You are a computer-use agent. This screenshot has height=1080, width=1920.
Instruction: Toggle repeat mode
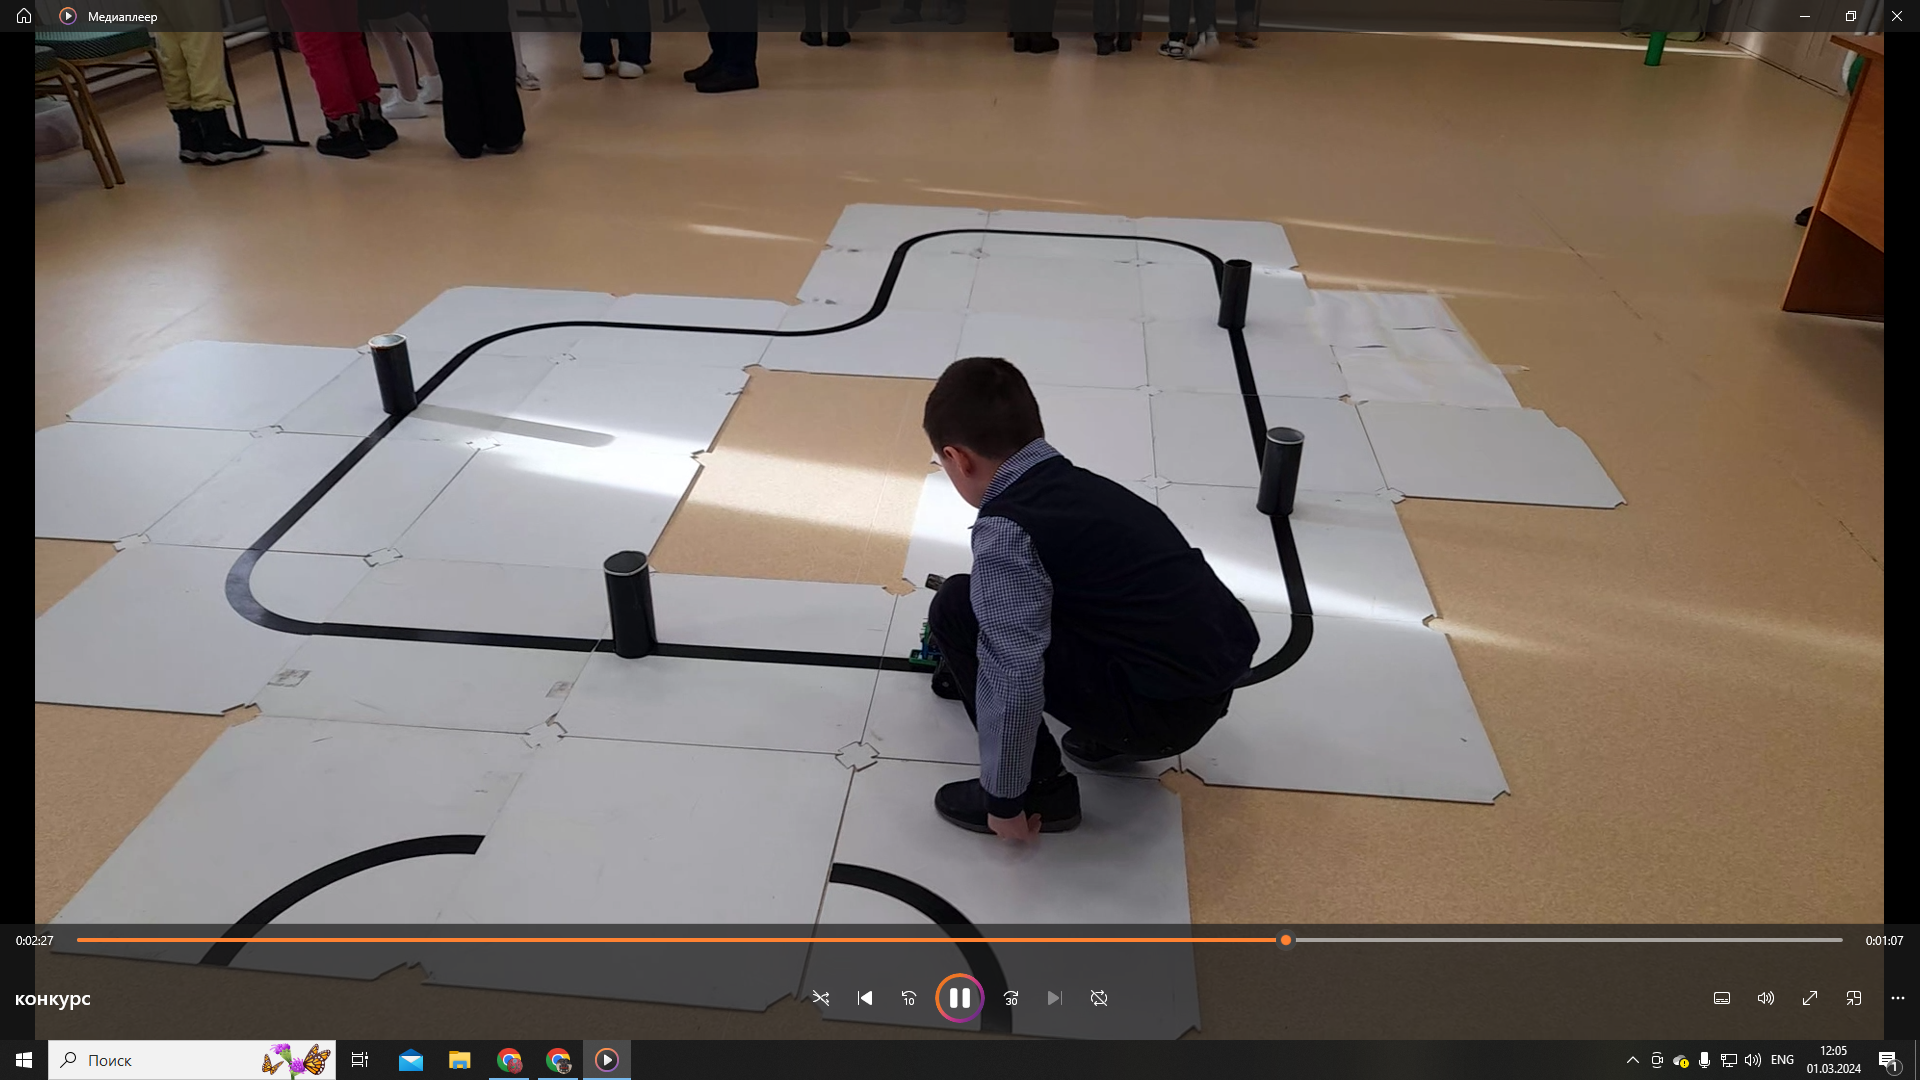1099,998
